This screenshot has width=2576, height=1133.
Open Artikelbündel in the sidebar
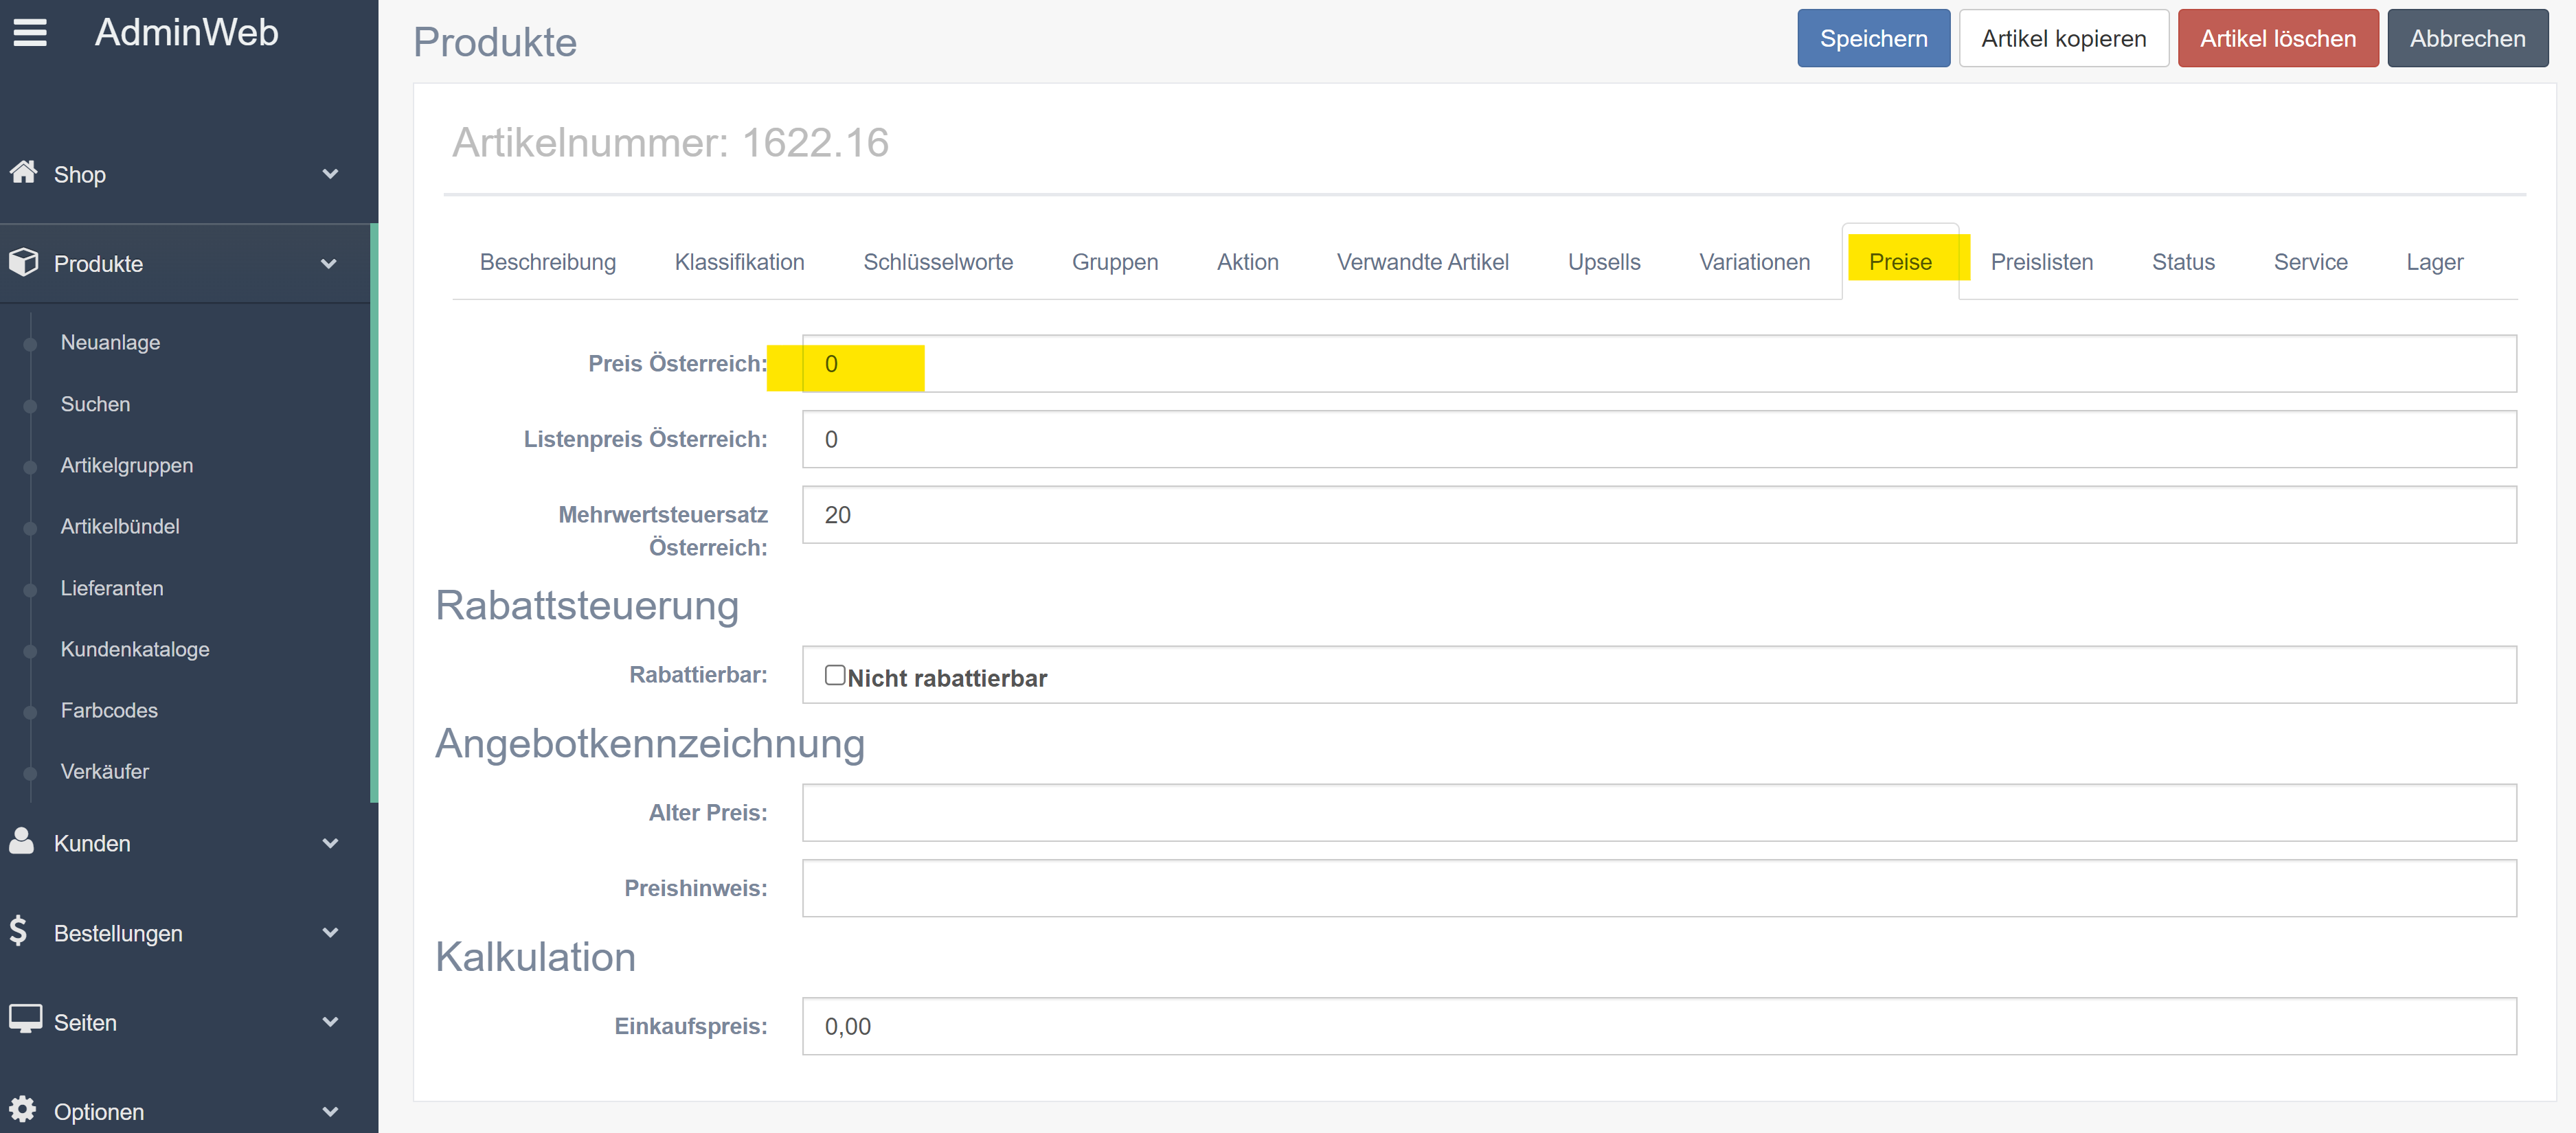point(120,526)
